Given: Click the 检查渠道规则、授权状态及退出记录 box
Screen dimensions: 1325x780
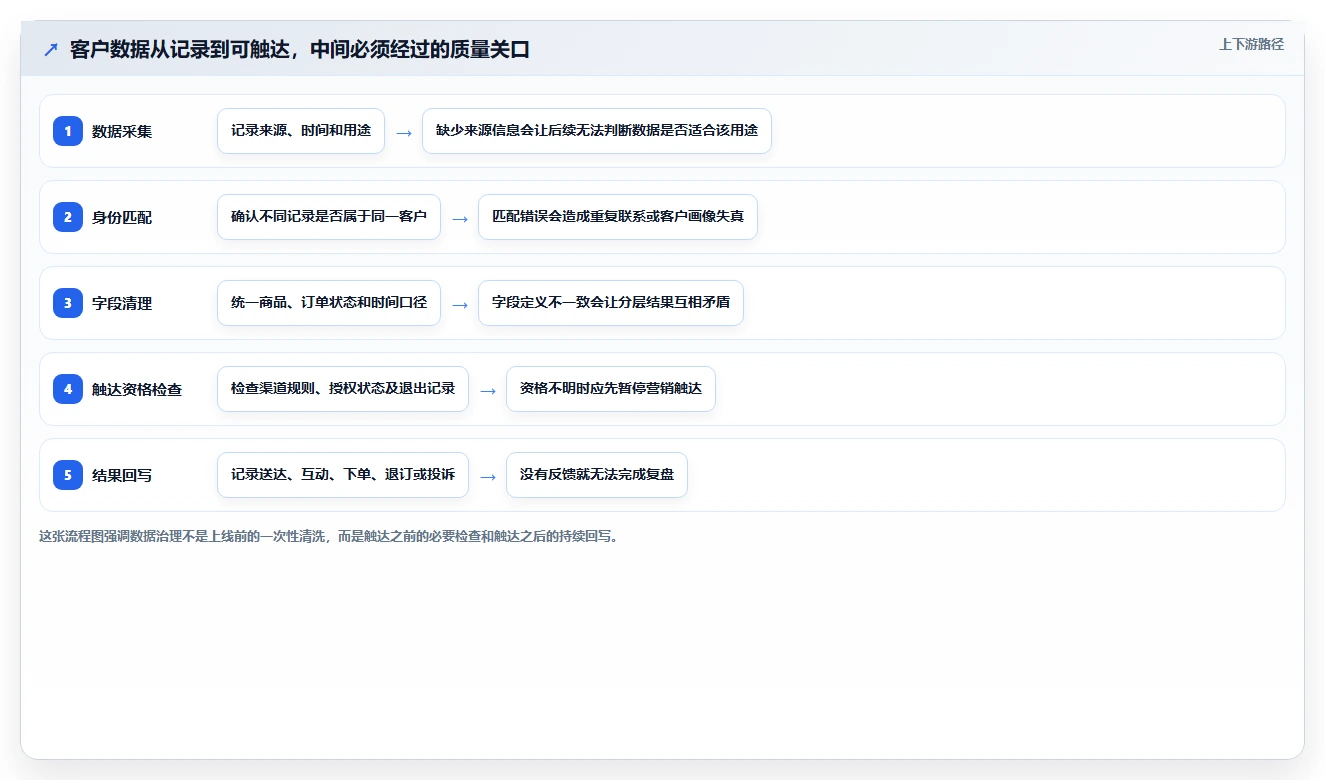Looking at the screenshot, I should point(343,389).
